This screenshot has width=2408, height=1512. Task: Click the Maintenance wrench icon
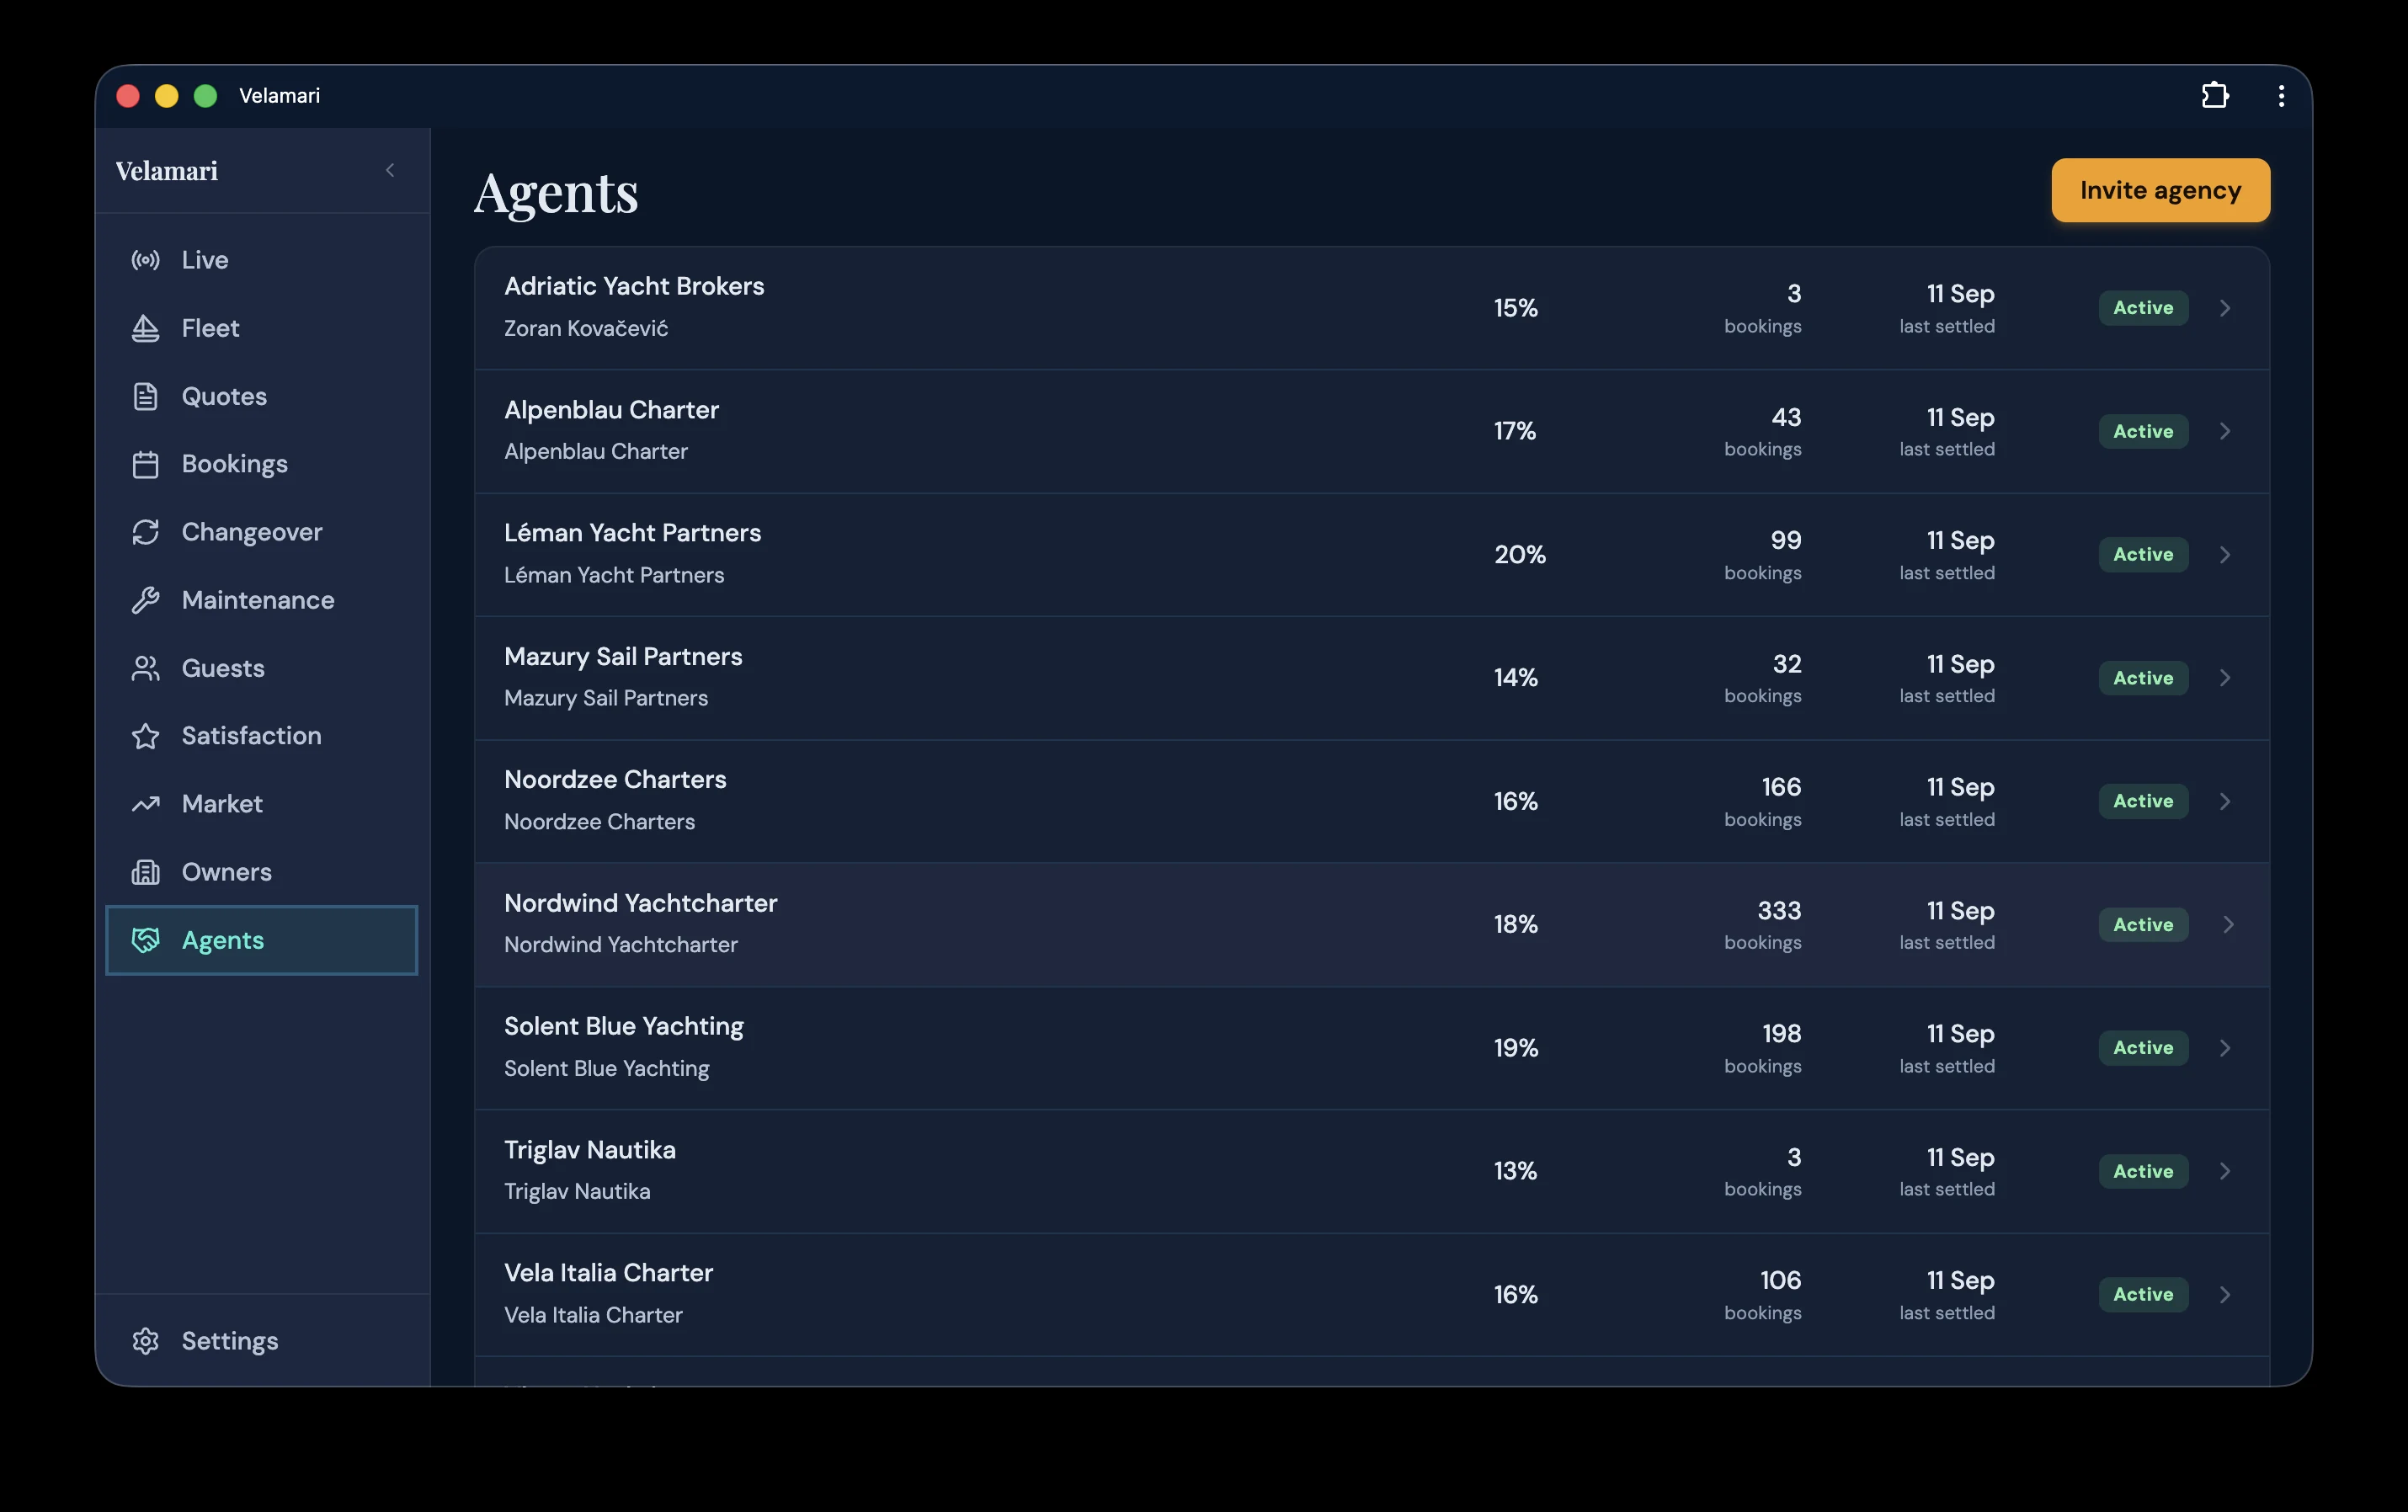point(146,600)
